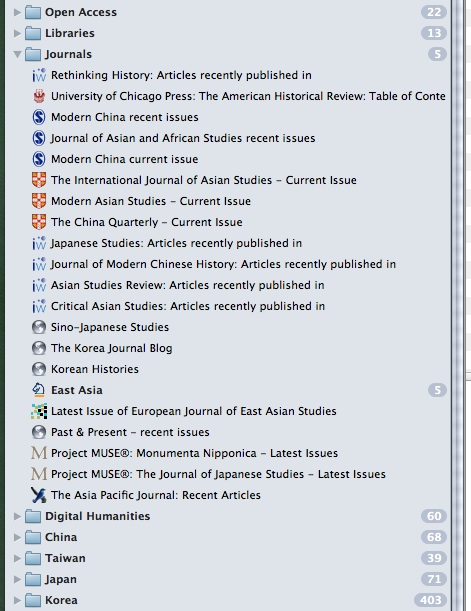Click the East Asia feed icon

[x=39, y=390]
